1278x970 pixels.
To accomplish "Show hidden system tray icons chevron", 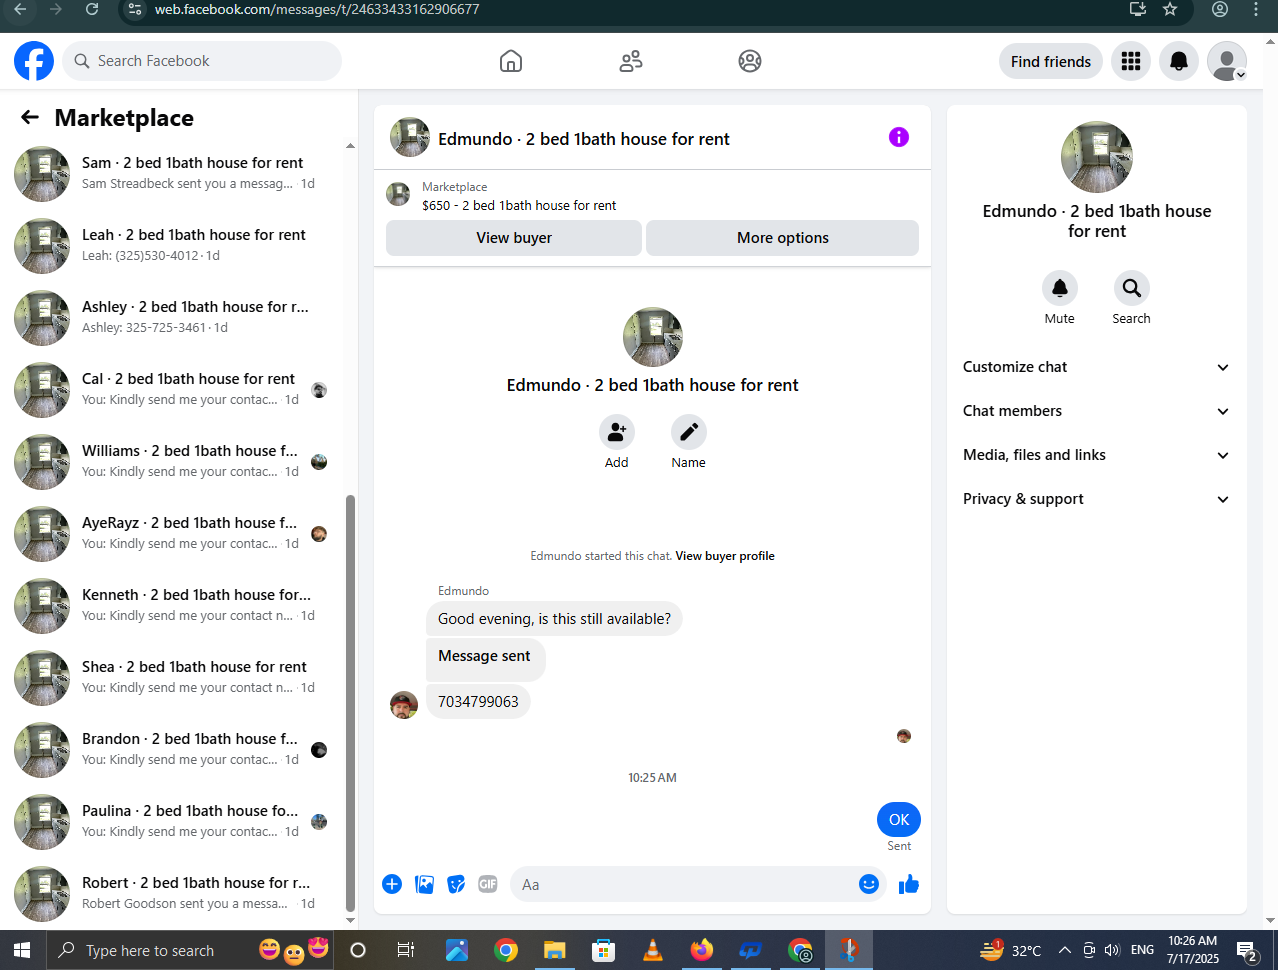I will point(1065,950).
